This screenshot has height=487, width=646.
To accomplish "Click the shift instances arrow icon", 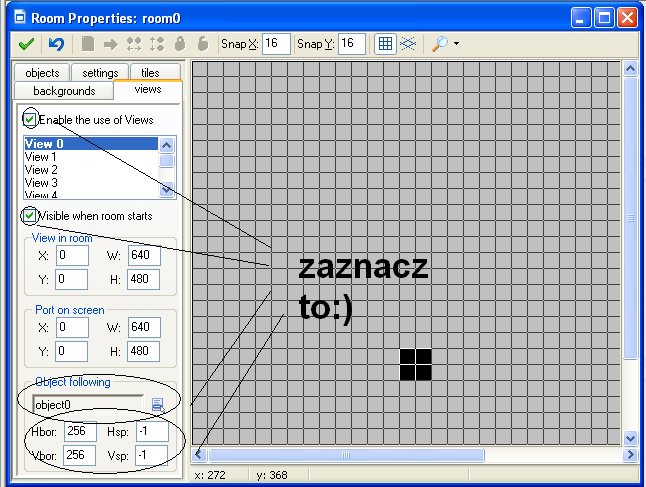I will (x=110, y=44).
